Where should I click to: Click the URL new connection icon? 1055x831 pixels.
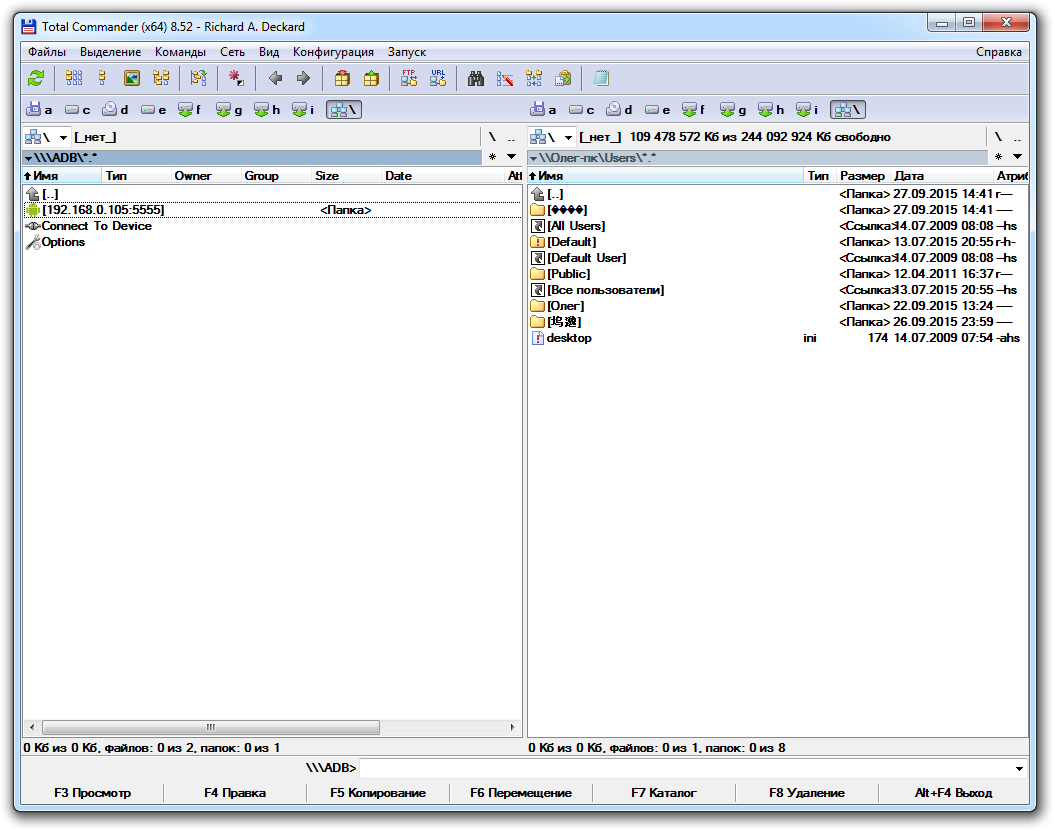[438, 78]
